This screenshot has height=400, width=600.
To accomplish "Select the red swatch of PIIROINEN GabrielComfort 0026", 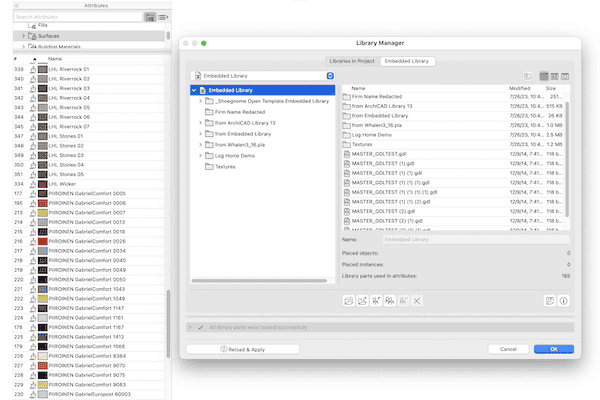I will coord(42,242).
